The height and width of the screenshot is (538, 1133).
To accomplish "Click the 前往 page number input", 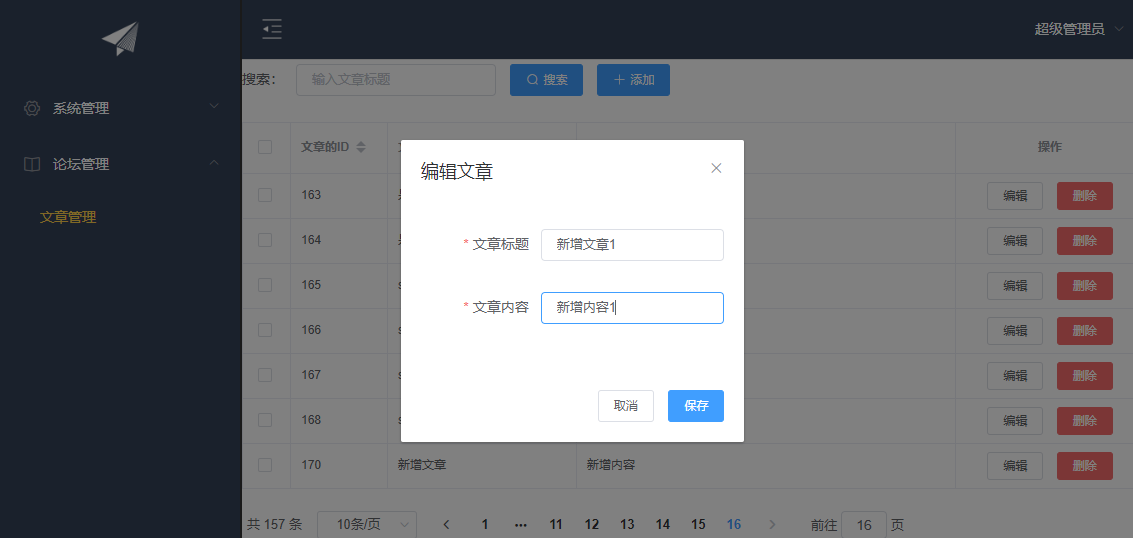I will point(863,525).
